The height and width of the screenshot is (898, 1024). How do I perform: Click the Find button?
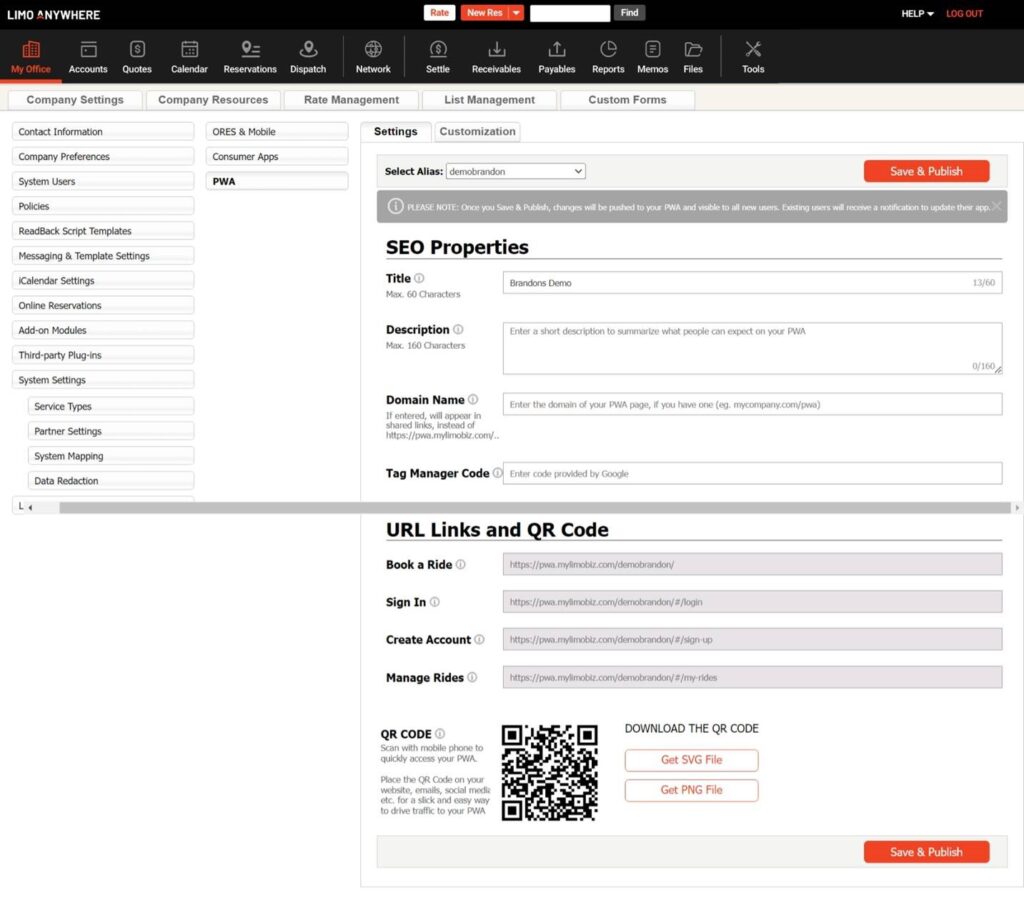click(x=629, y=12)
